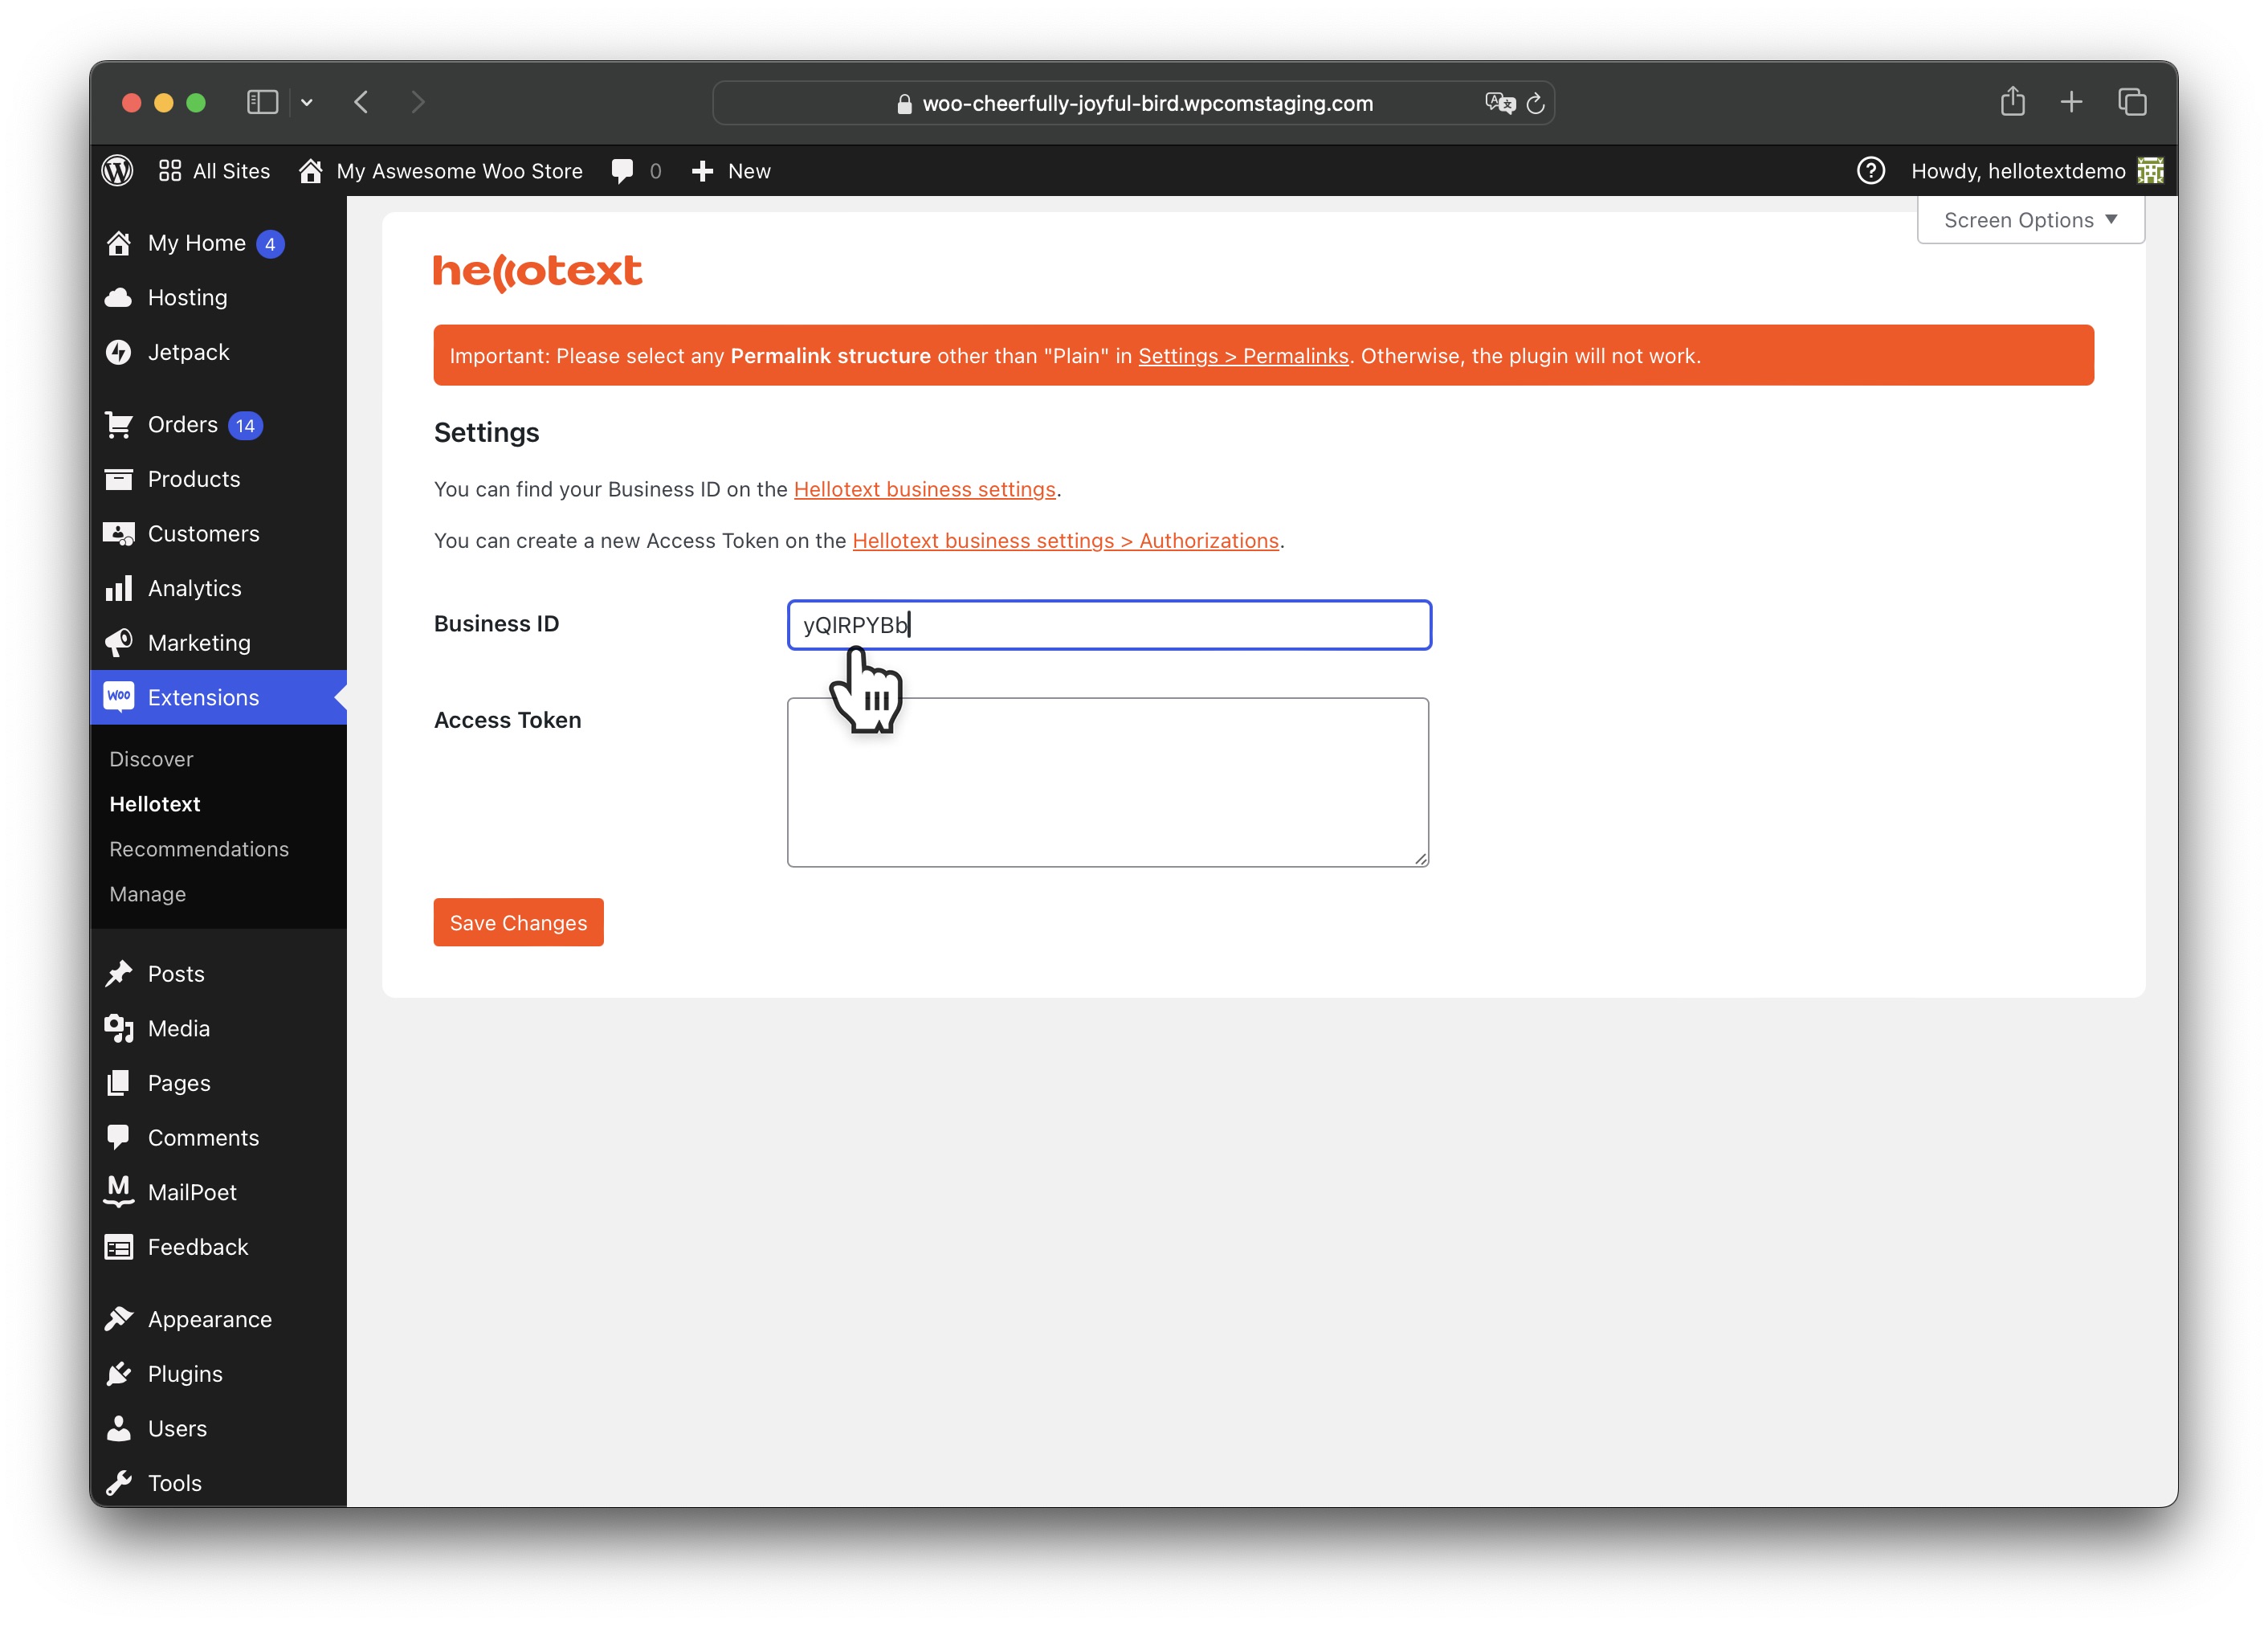Click the plus icon next to New
Image resolution: width=2268 pixels, height=1626 pixels.
pos(703,171)
